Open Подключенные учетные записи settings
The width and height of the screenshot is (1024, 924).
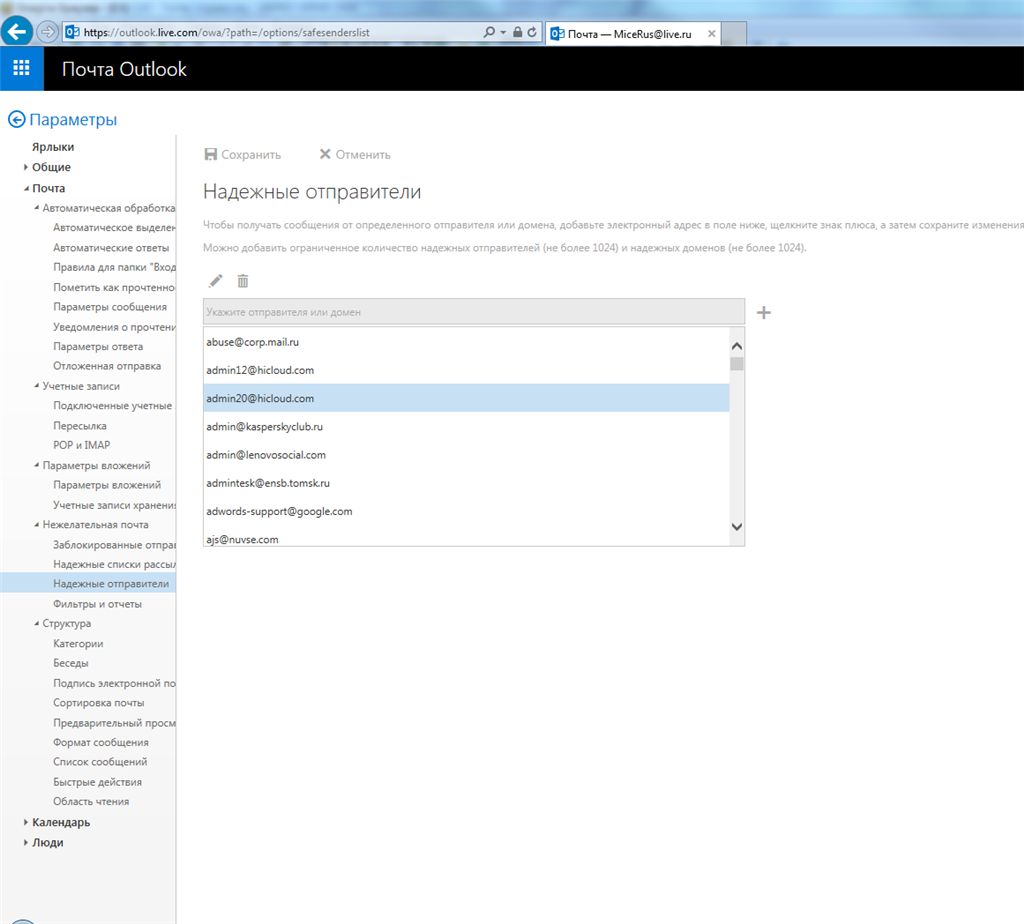[x=113, y=406]
